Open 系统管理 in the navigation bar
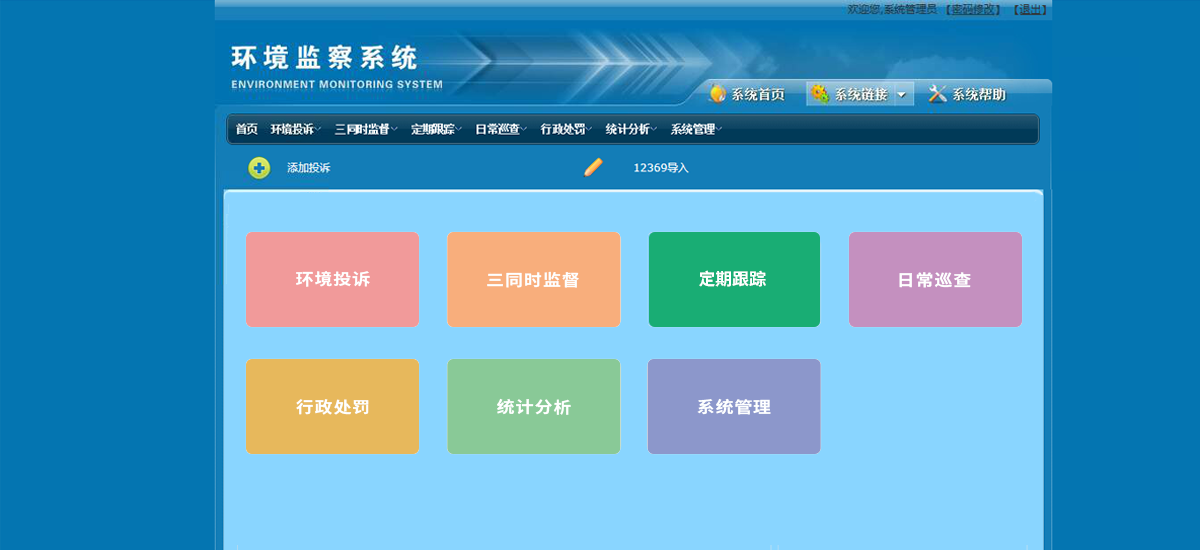The width and height of the screenshot is (1200, 550). [x=695, y=129]
